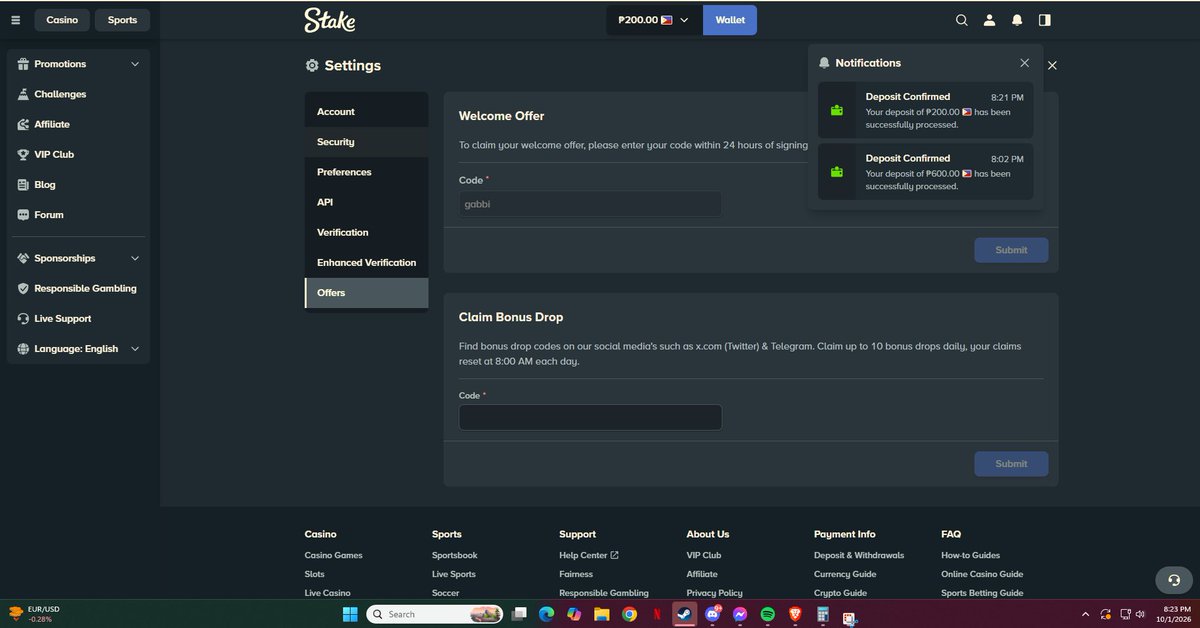1200x628 pixels.
Task: Click the ₱200.00 Deposit Confirmed notification
Action: 925,110
